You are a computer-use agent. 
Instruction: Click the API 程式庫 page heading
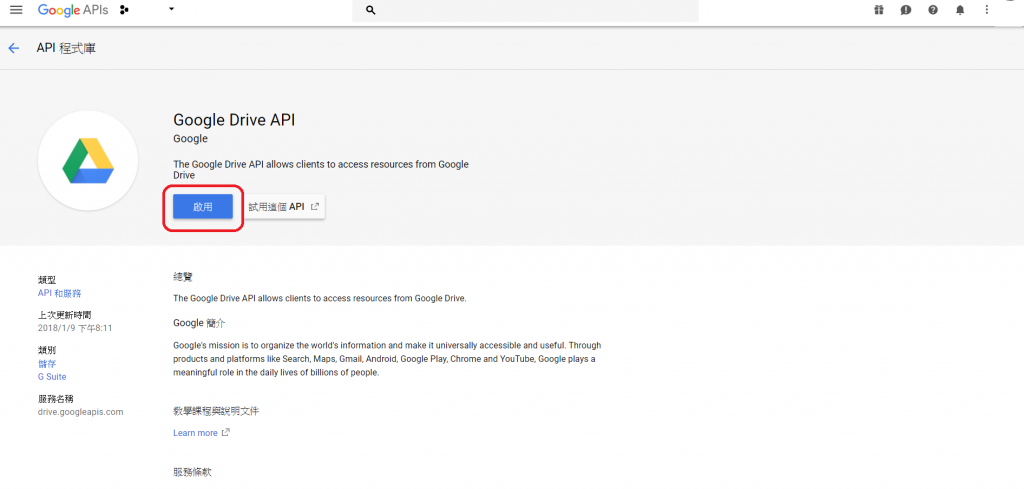point(66,48)
